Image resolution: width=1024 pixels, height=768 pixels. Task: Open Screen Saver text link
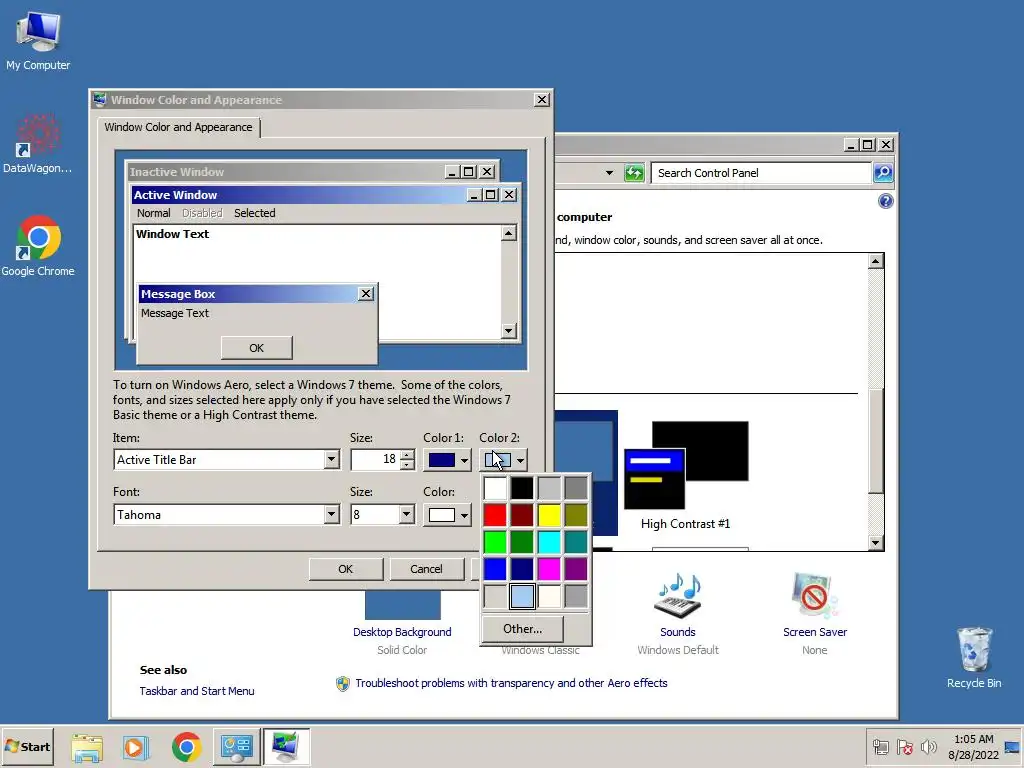pos(815,632)
